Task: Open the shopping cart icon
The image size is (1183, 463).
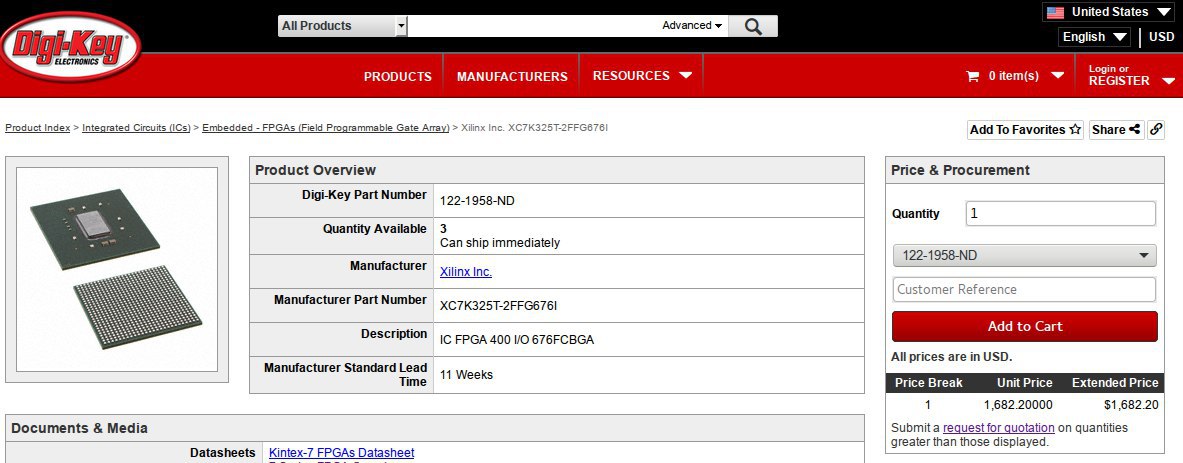Action: [973, 75]
